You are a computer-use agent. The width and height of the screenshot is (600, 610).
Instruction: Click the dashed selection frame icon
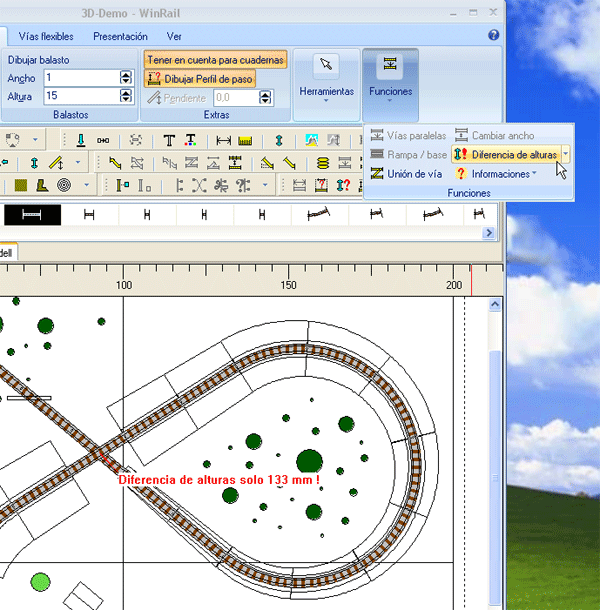135,140
